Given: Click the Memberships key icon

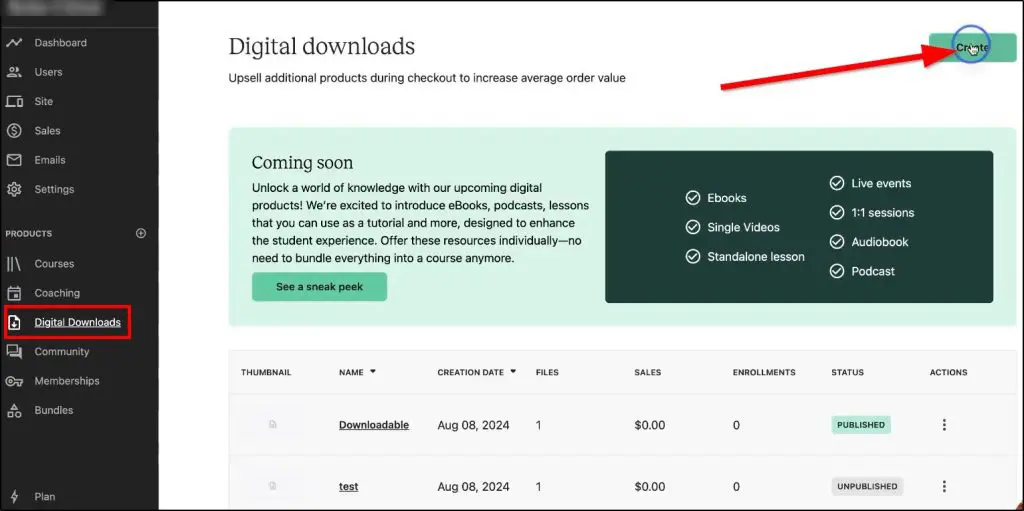Looking at the screenshot, I should pos(14,381).
